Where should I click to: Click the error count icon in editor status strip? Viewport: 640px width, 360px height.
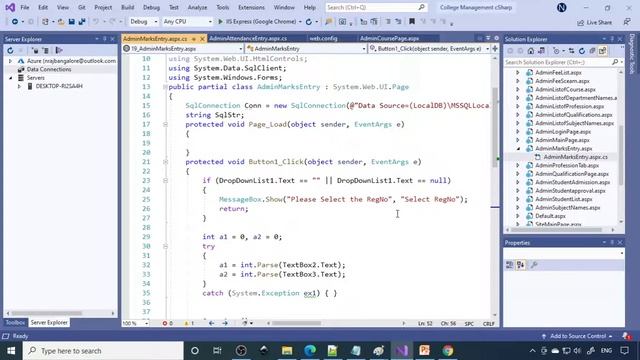(x=165, y=323)
